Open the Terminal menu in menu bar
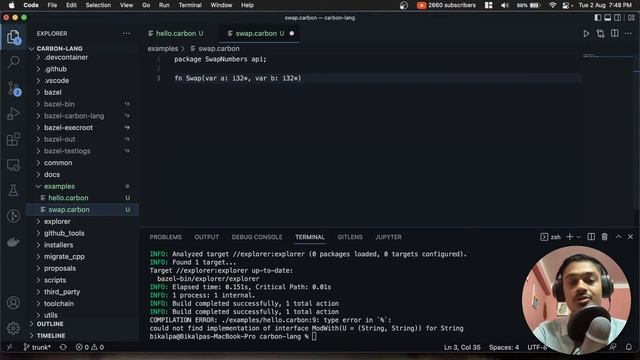This screenshot has height=360, width=640. point(190,5)
